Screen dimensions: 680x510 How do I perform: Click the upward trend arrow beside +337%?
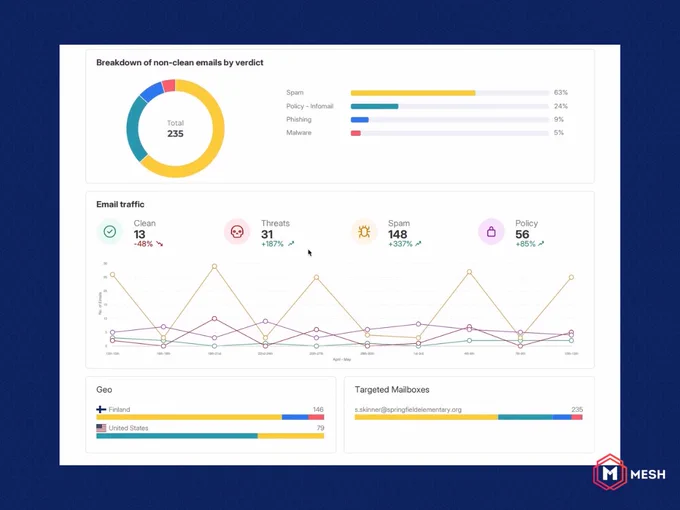pos(418,244)
